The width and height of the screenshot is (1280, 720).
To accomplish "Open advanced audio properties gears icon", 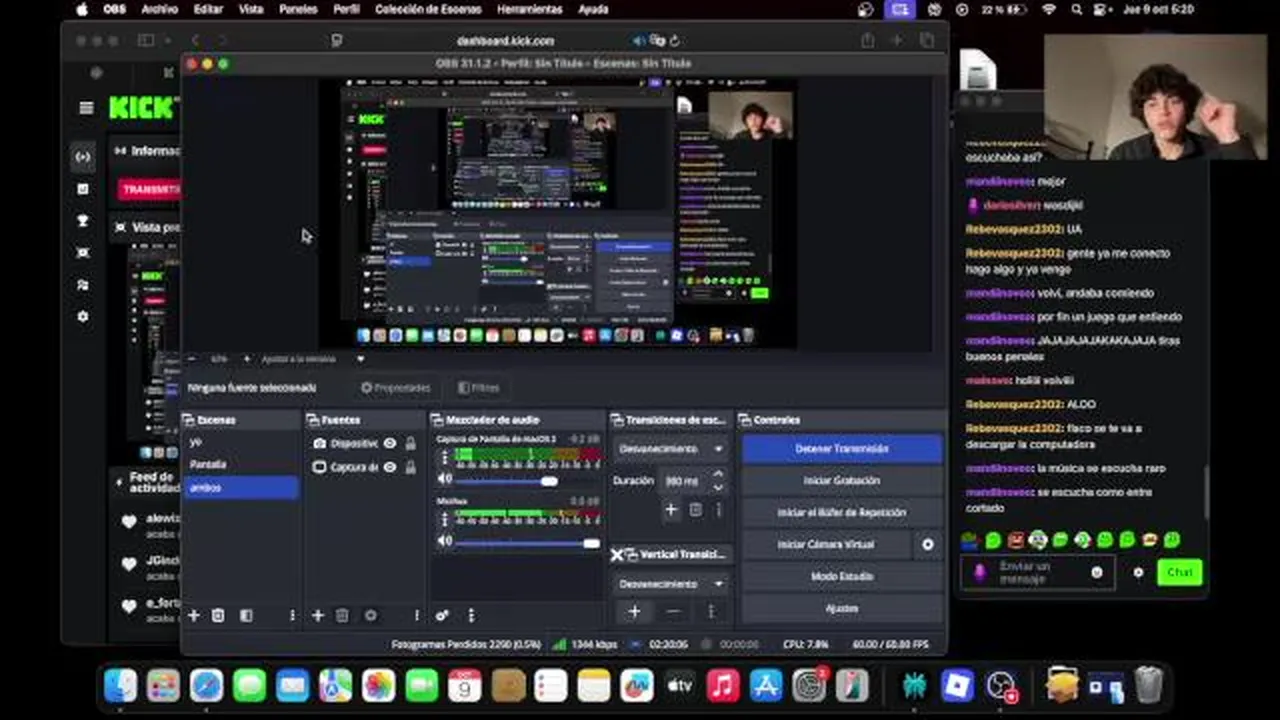I will point(442,616).
